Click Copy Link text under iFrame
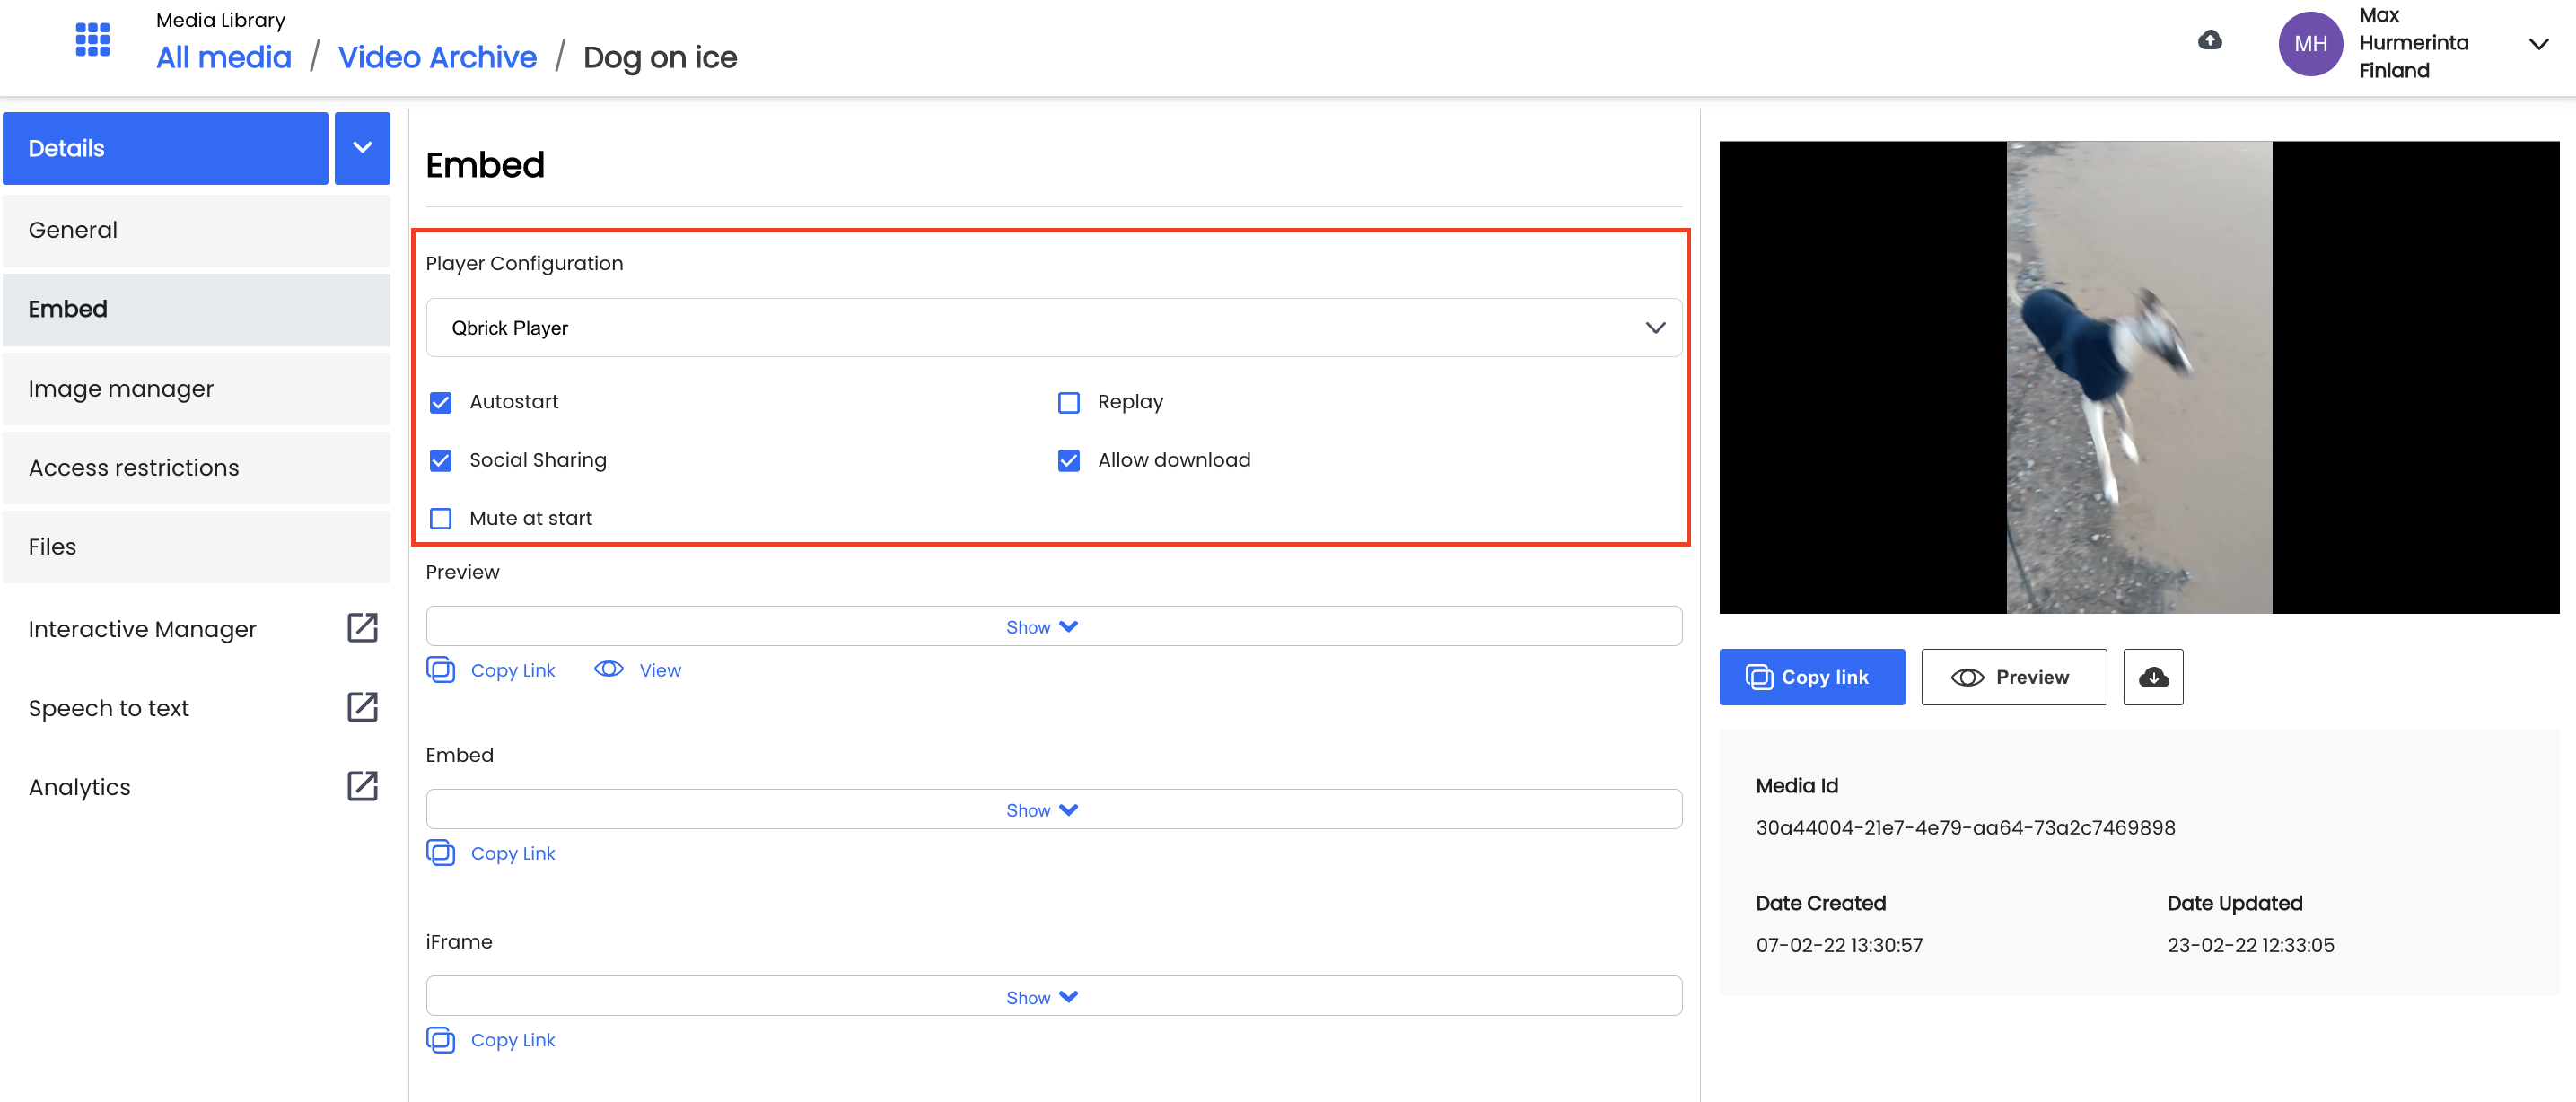This screenshot has width=2576, height=1102. point(513,1041)
